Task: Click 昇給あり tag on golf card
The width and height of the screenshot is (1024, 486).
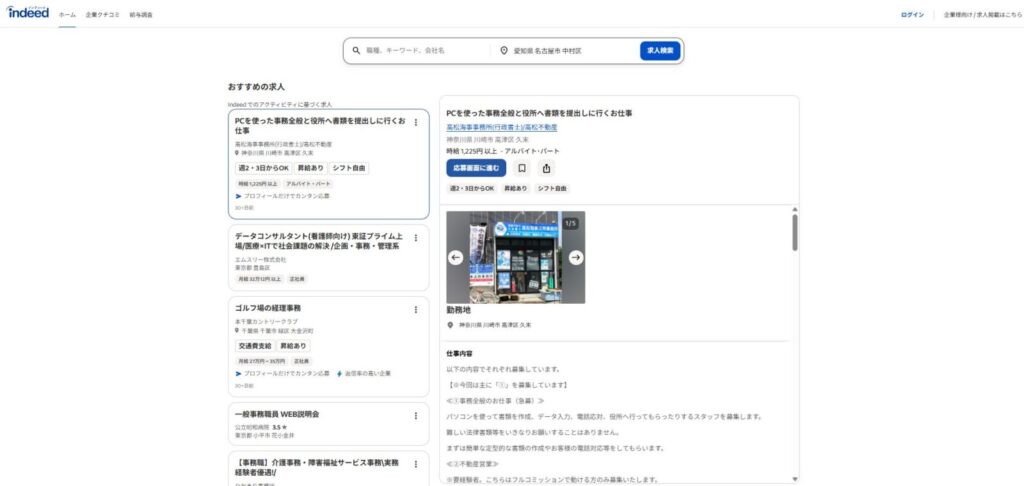Action: [x=293, y=346]
